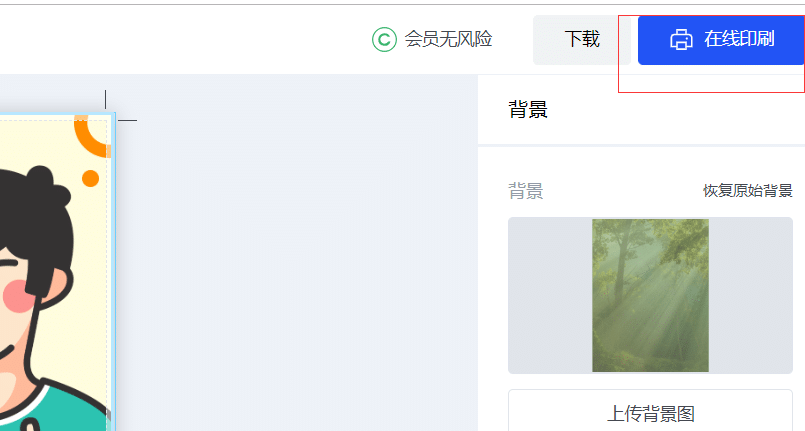Click gray area beside forest thumbnail
This screenshot has height=431, width=805.
(x=549, y=296)
